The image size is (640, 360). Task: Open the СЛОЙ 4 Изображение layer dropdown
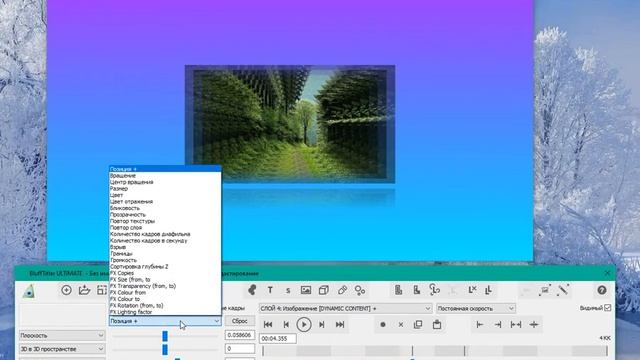click(345, 308)
